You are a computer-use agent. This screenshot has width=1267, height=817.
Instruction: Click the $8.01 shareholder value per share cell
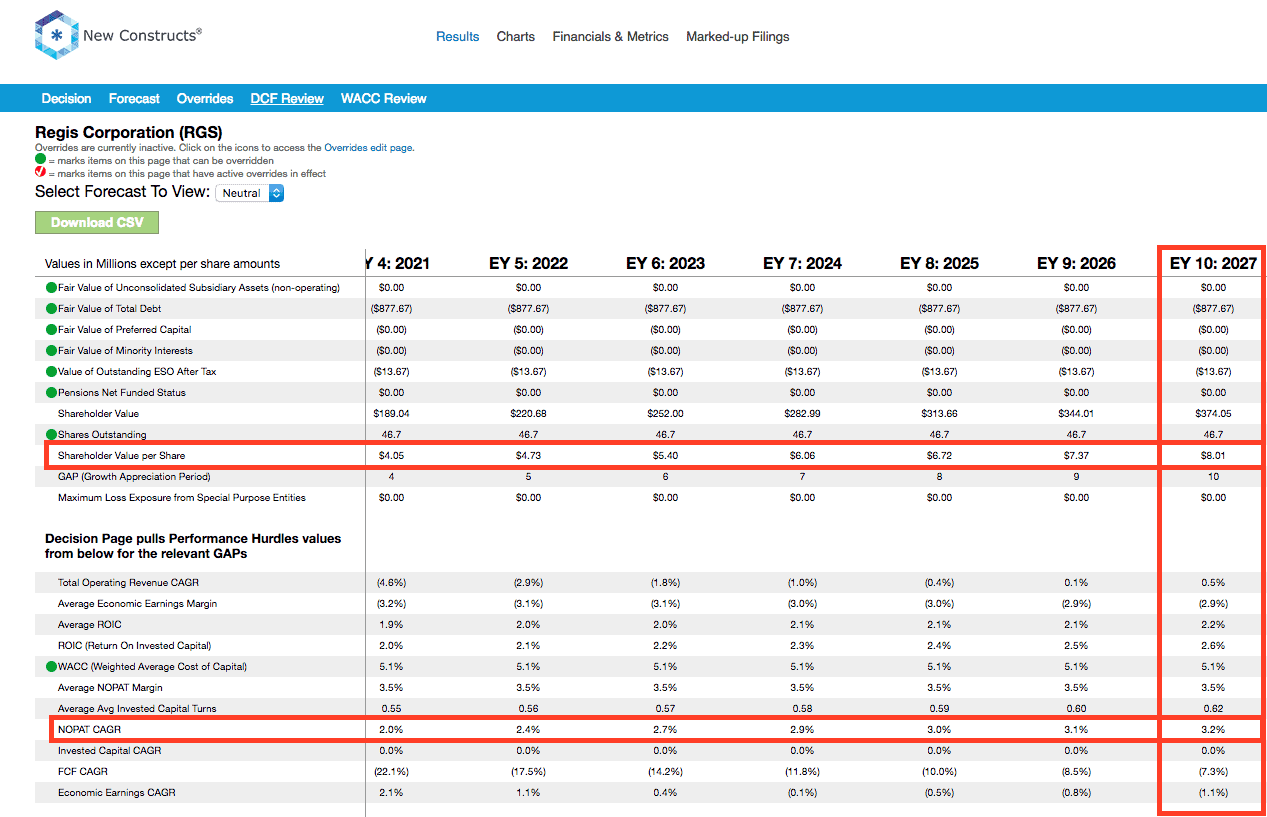1213,456
